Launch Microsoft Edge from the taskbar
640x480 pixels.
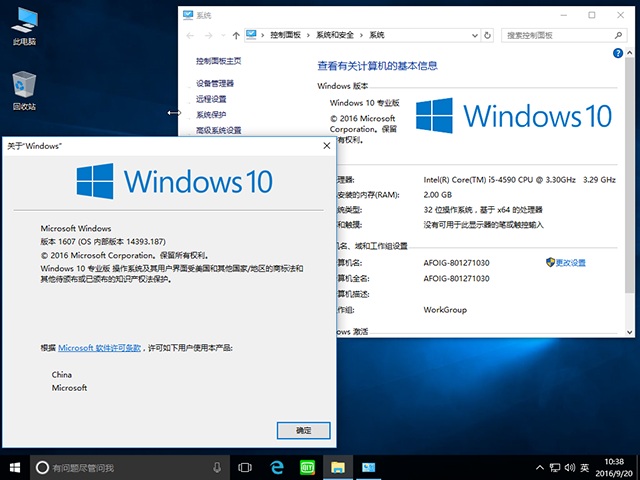pos(276,467)
